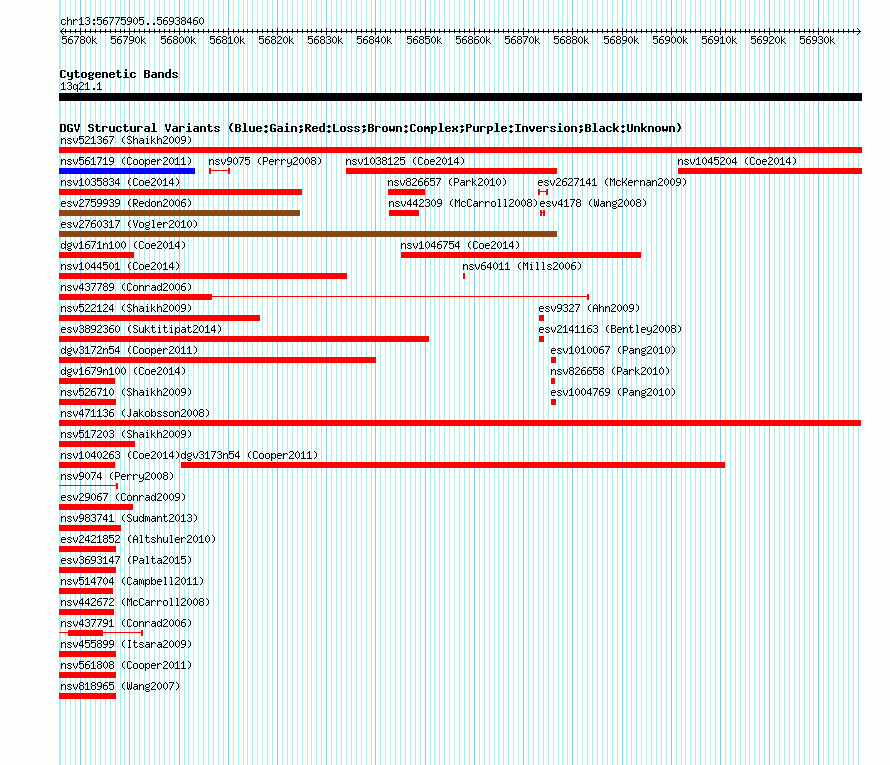Click nsv437791 (Conrad2006) label
The image size is (890, 765).
pos(126,623)
